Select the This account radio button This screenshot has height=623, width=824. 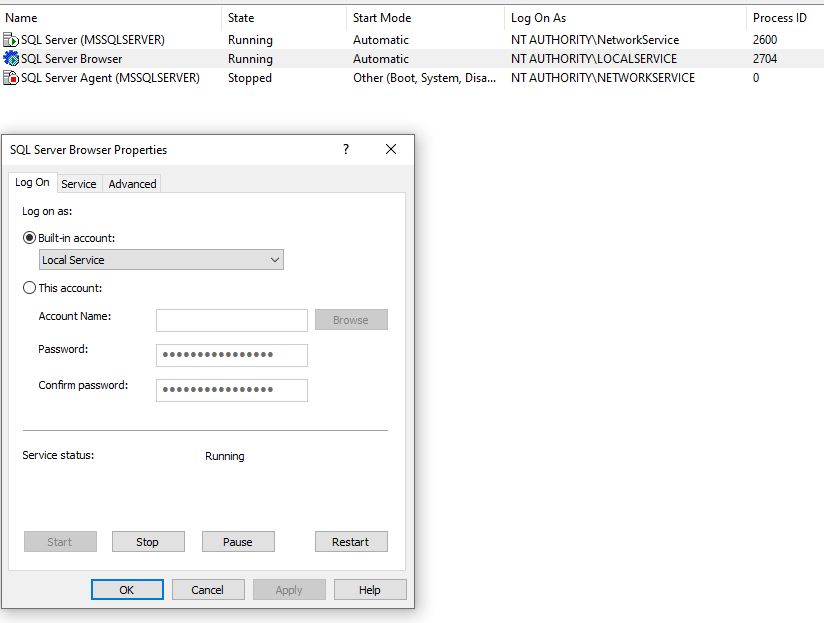point(29,288)
